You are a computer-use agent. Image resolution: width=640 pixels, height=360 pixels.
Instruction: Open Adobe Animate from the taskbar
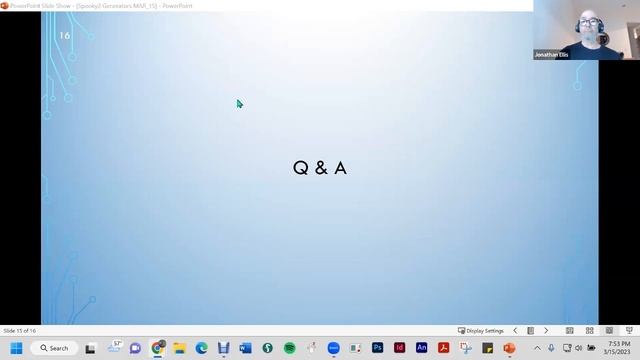pos(422,348)
